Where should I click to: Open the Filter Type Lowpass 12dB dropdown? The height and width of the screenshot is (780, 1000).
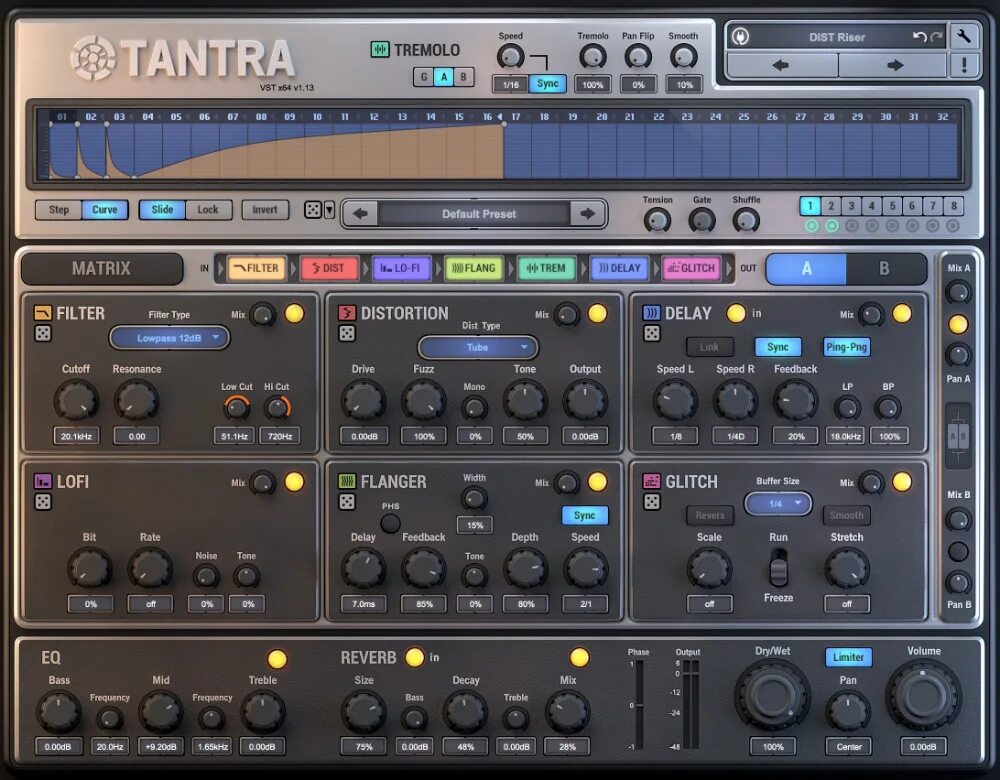click(x=169, y=337)
